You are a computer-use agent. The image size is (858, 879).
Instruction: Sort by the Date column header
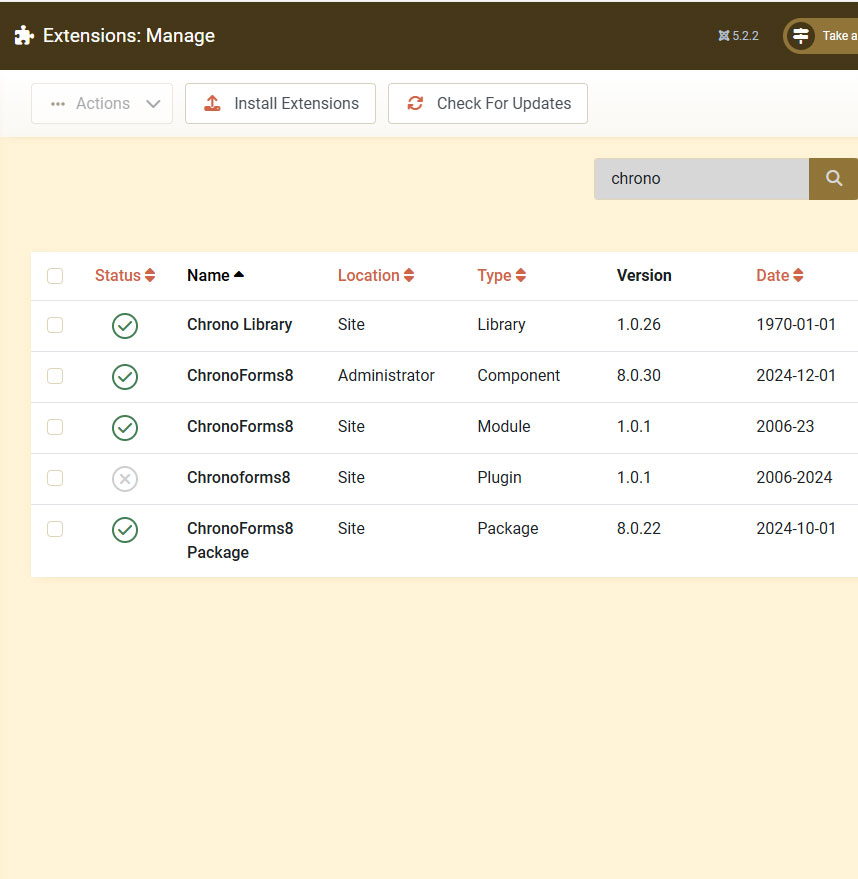click(x=779, y=276)
